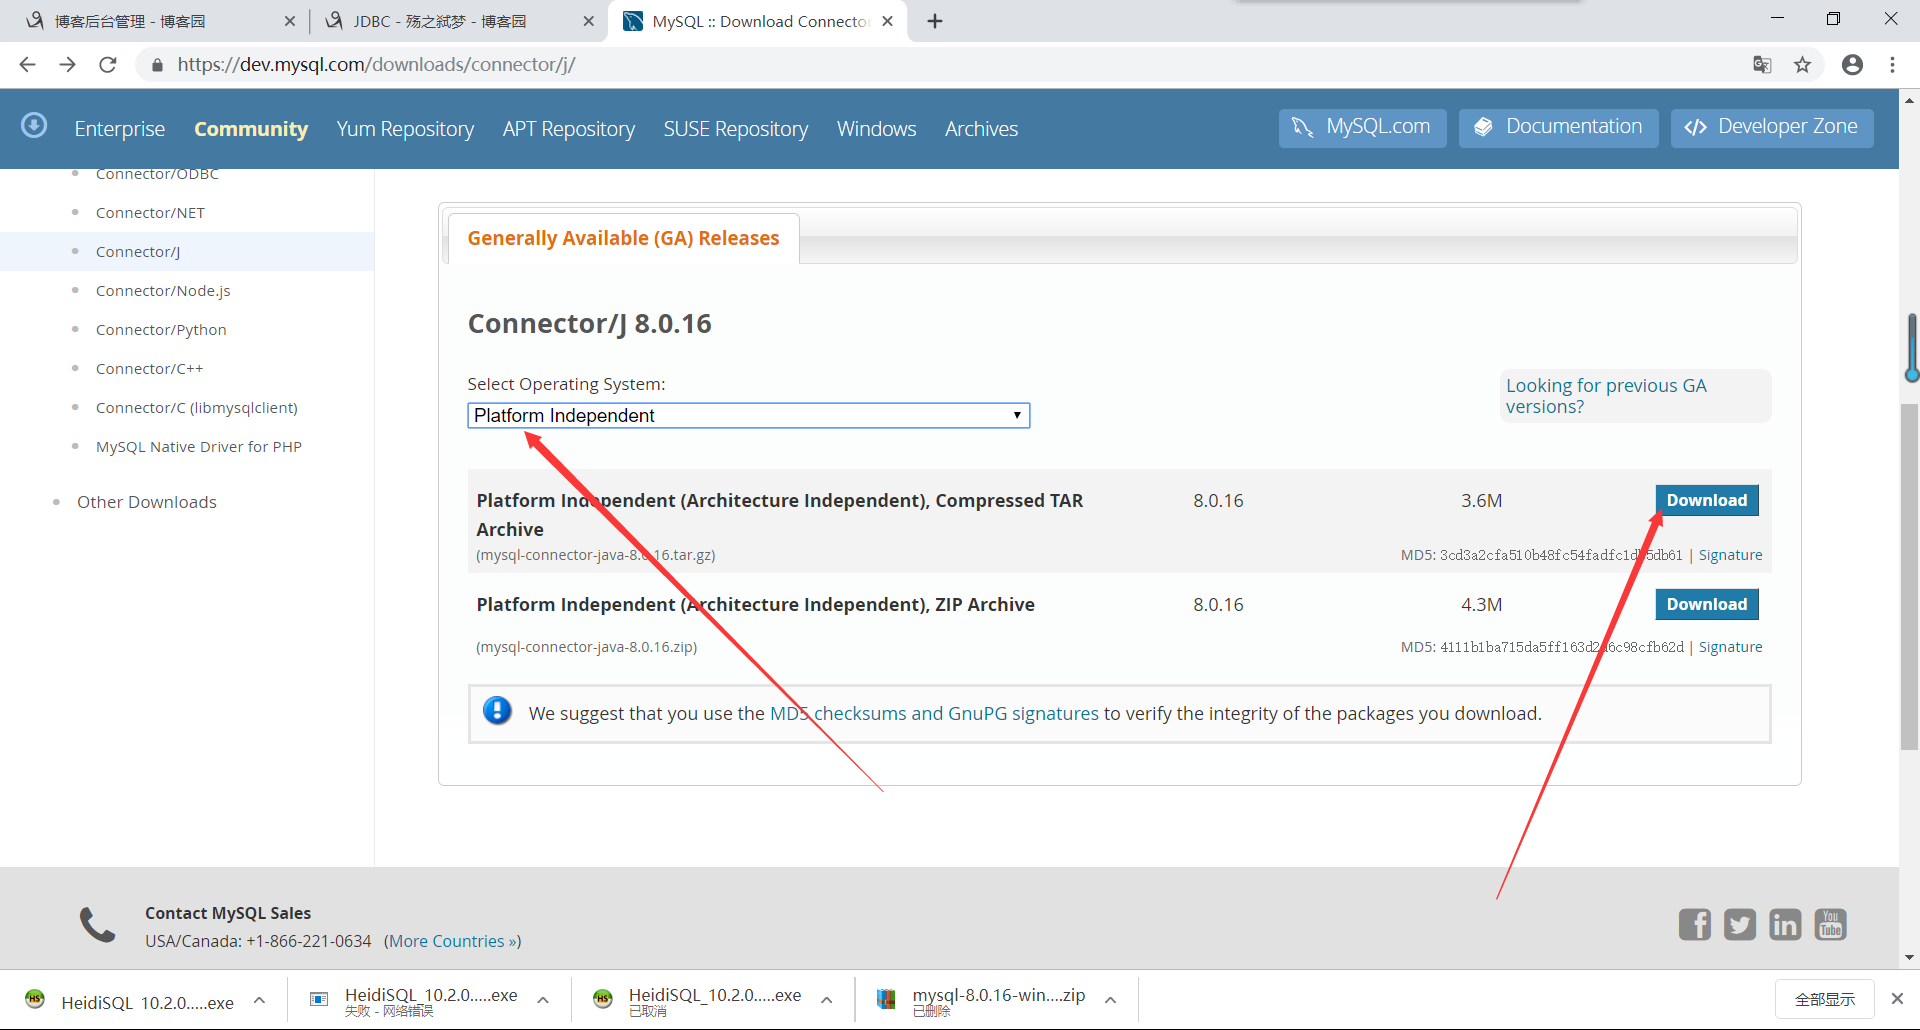The height and width of the screenshot is (1030, 1920).
Task: Click the Developer Zone button
Action: (x=1772, y=128)
